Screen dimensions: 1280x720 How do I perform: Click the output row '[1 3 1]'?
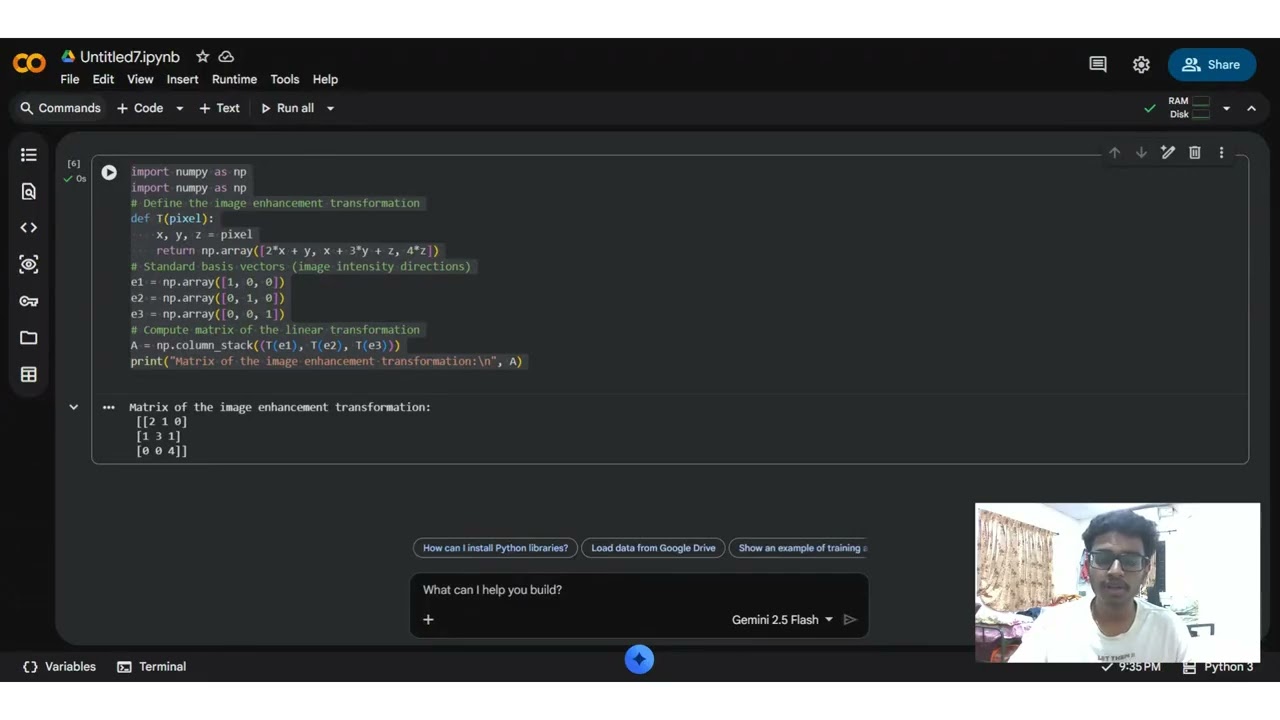pos(158,436)
